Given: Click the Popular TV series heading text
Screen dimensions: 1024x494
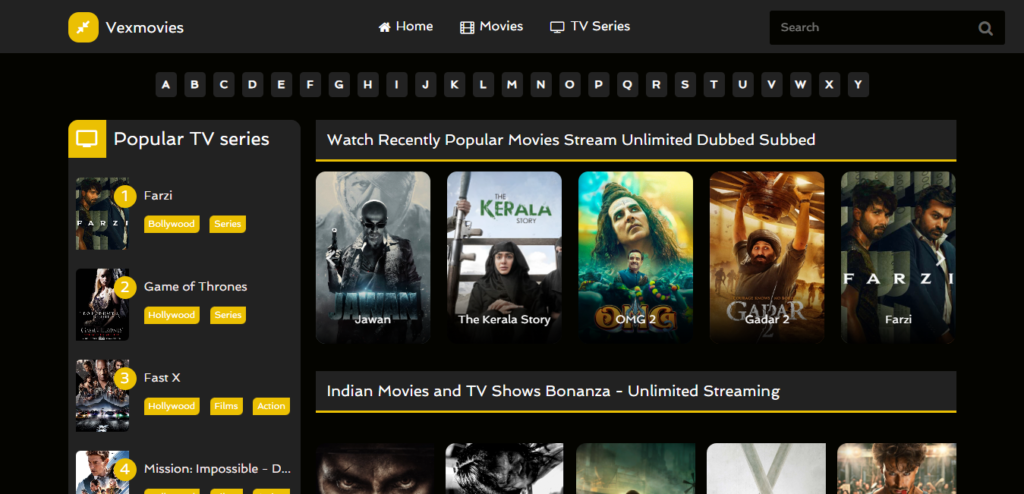Looking at the screenshot, I should click(x=191, y=139).
